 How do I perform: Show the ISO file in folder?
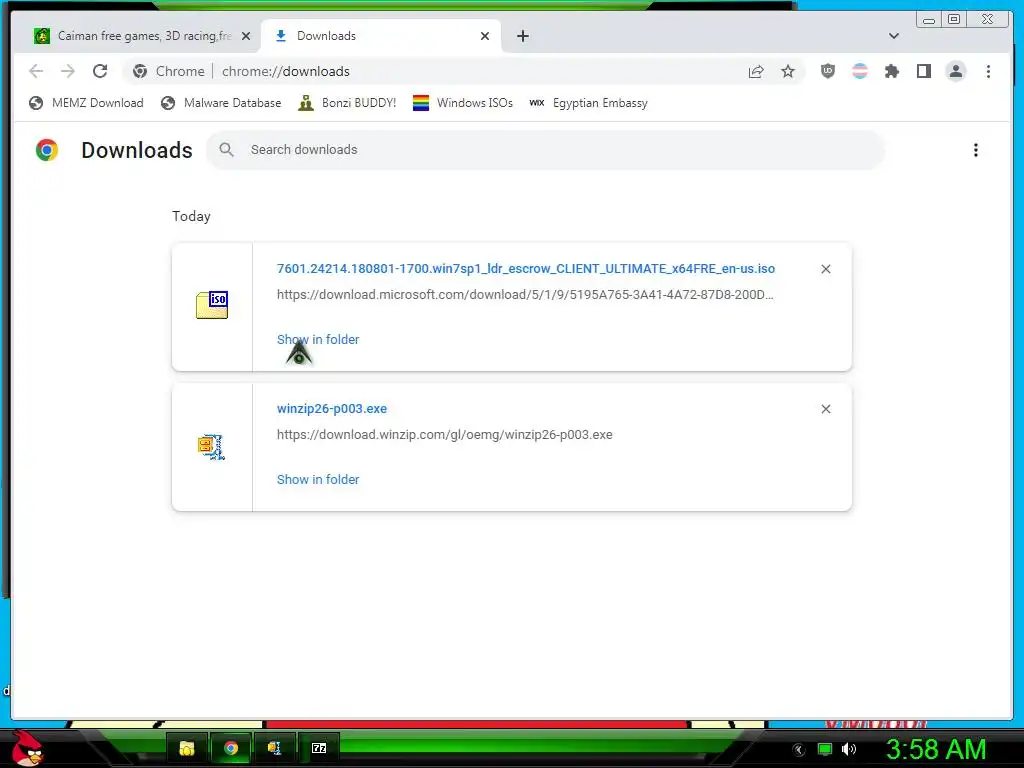pos(318,340)
